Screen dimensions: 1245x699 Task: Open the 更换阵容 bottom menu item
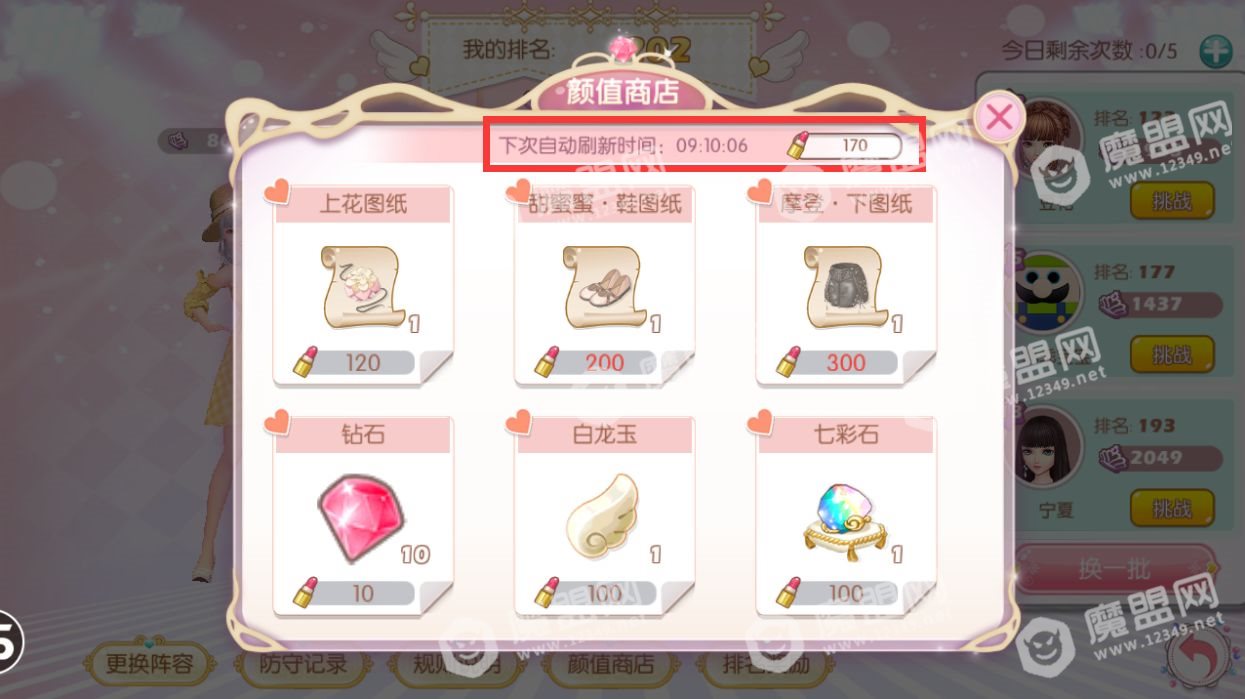tap(150, 662)
